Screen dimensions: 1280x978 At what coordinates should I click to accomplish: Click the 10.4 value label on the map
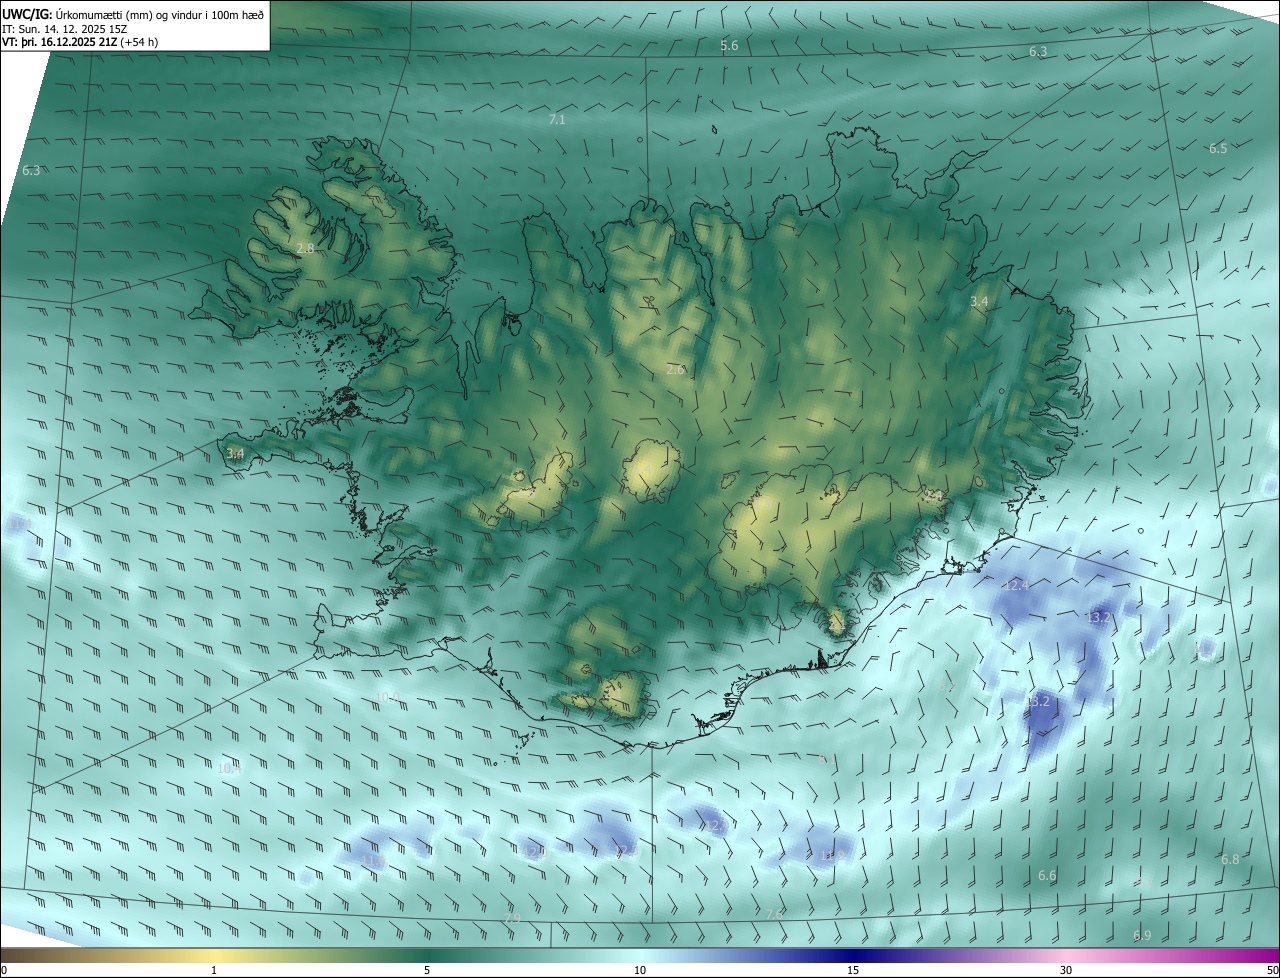click(228, 769)
